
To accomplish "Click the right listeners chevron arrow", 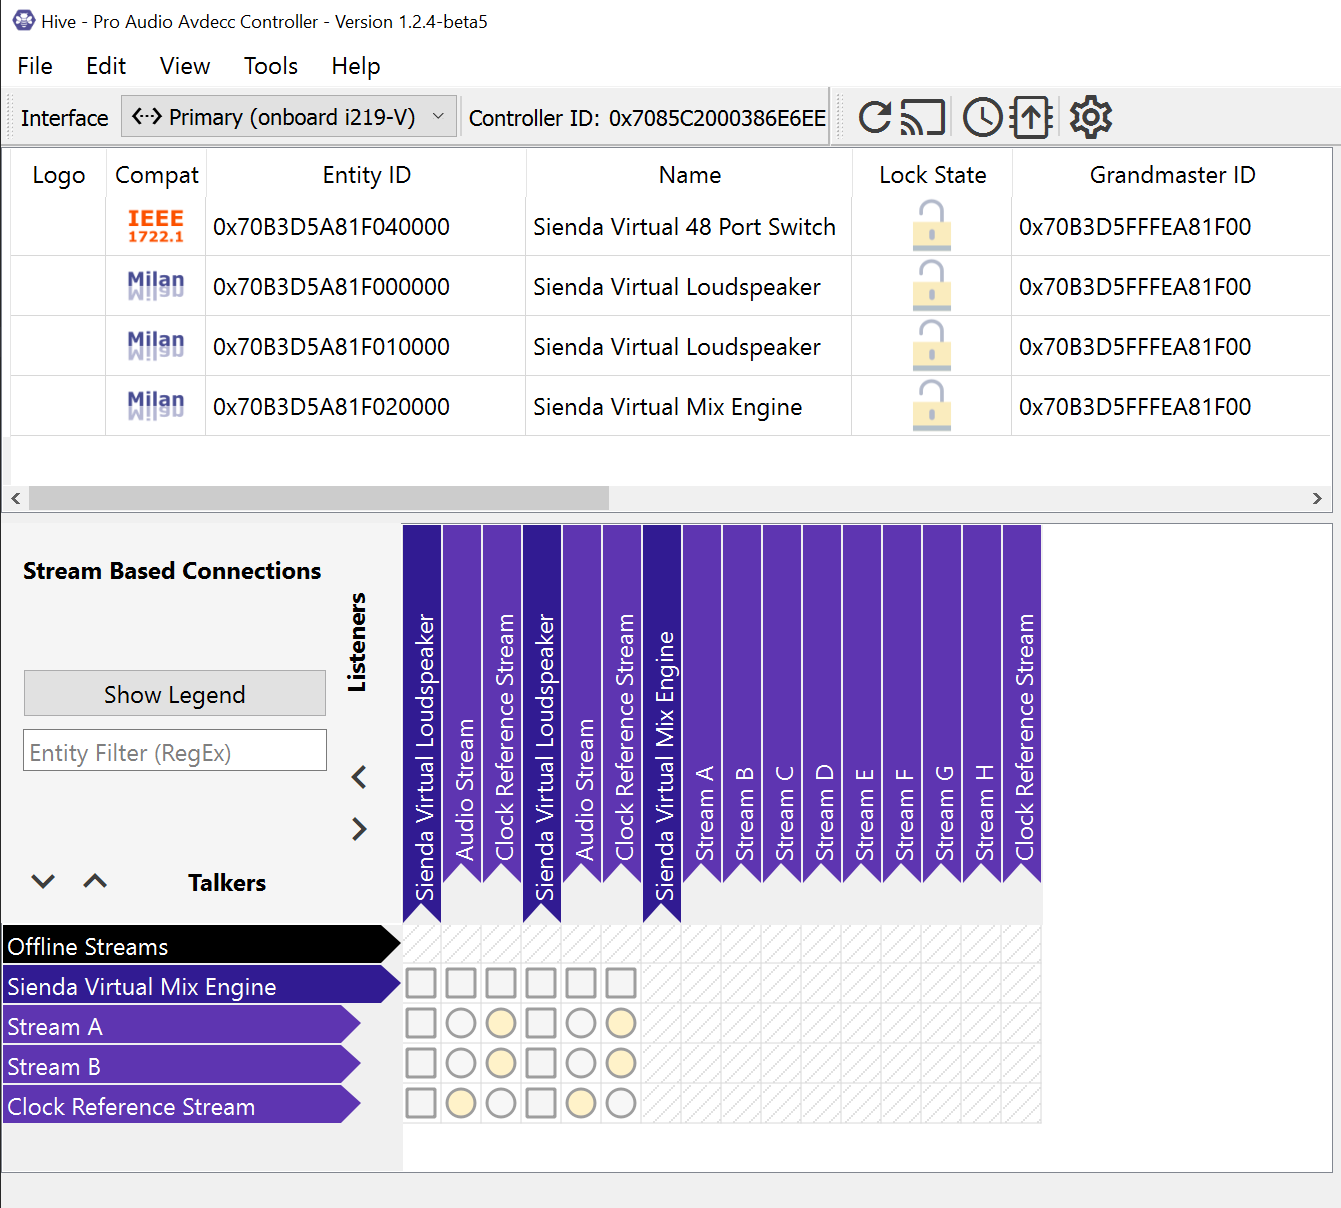I will click(x=359, y=829).
